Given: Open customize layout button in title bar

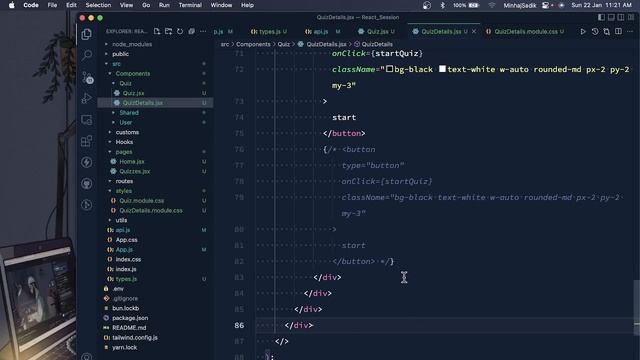Looking at the screenshot, I should coord(631,18).
